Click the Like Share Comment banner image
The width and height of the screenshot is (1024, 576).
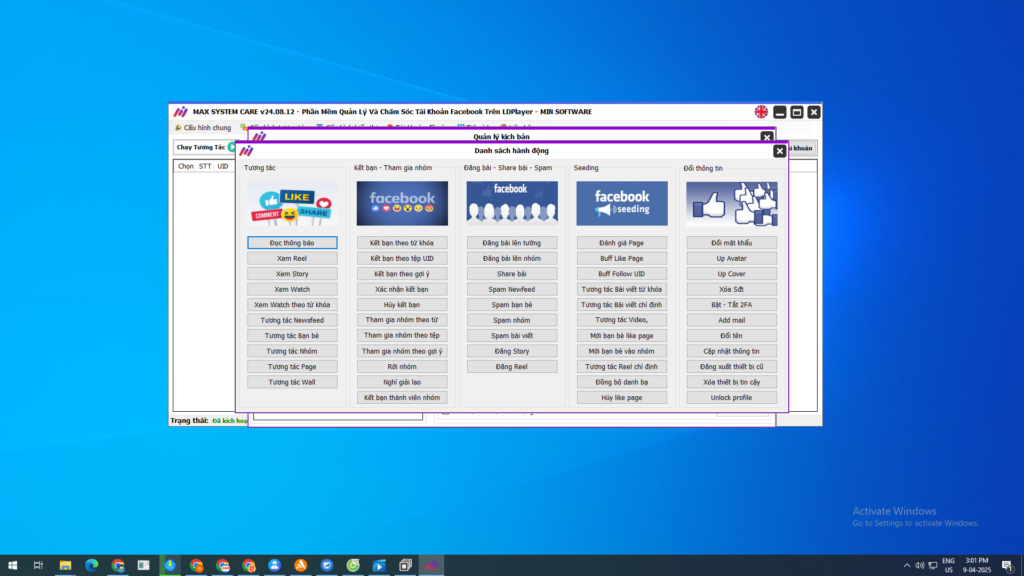point(292,203)
